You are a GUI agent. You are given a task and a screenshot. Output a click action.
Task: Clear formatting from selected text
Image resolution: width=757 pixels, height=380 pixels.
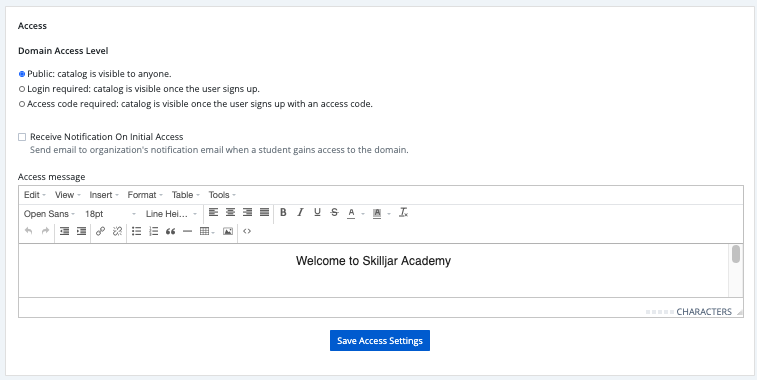coord(404,212)
